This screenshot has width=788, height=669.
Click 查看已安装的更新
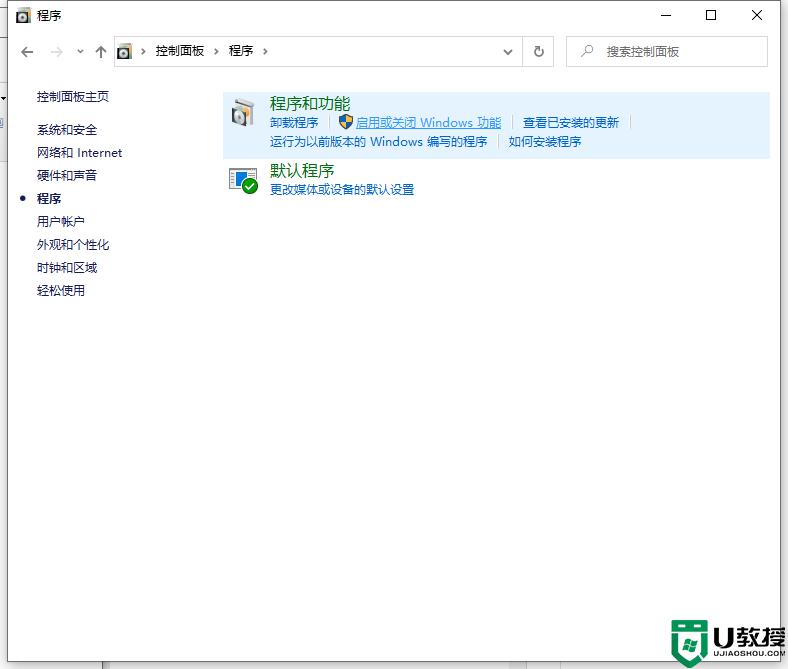570,123
